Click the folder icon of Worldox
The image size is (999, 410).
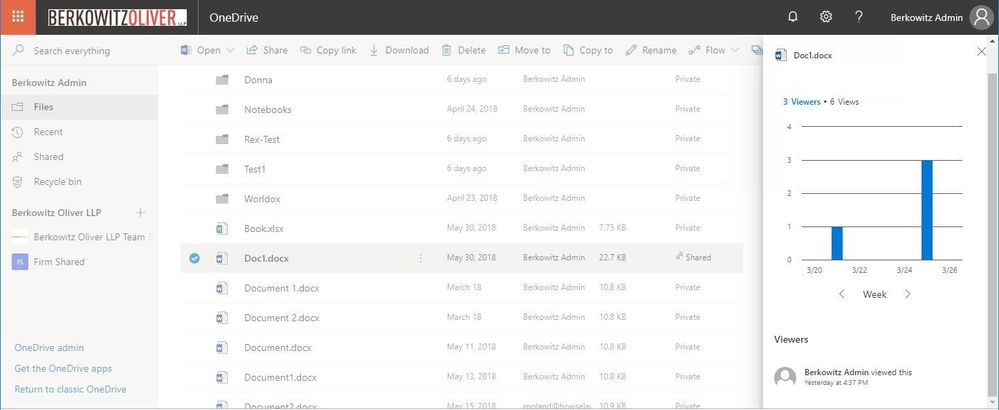222,199
